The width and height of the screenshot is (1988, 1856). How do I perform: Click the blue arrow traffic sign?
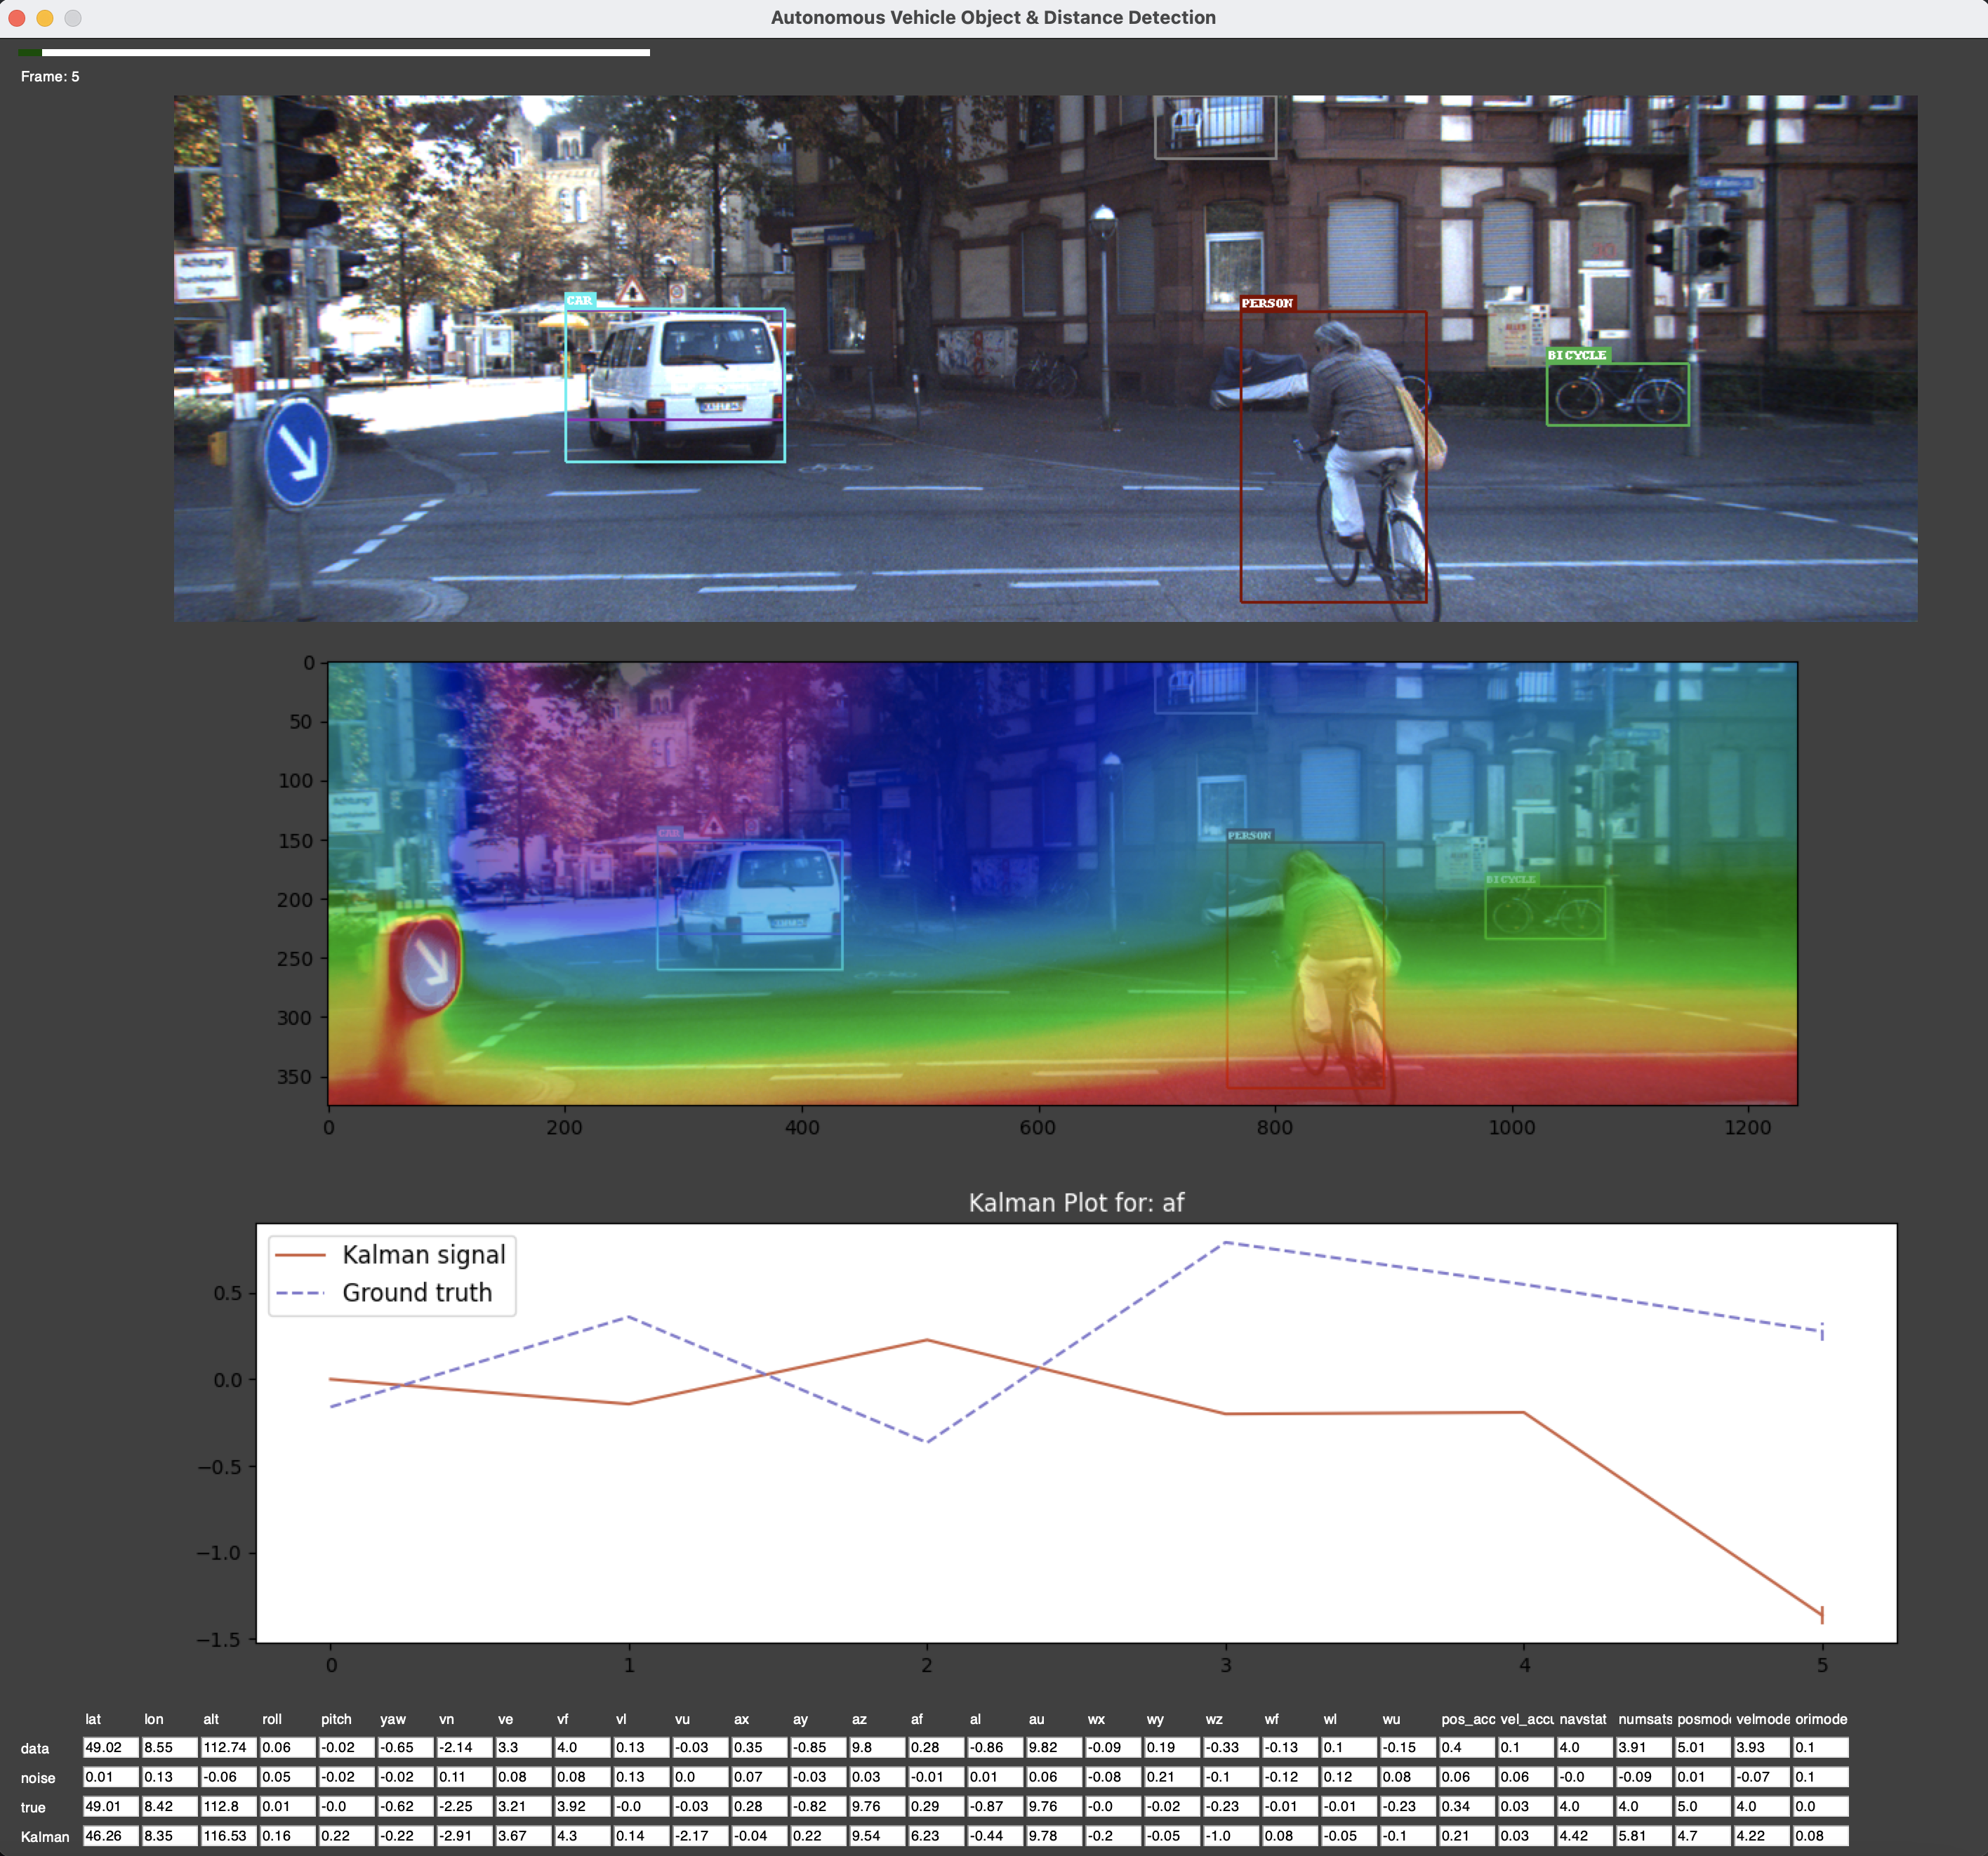(297, 454)
